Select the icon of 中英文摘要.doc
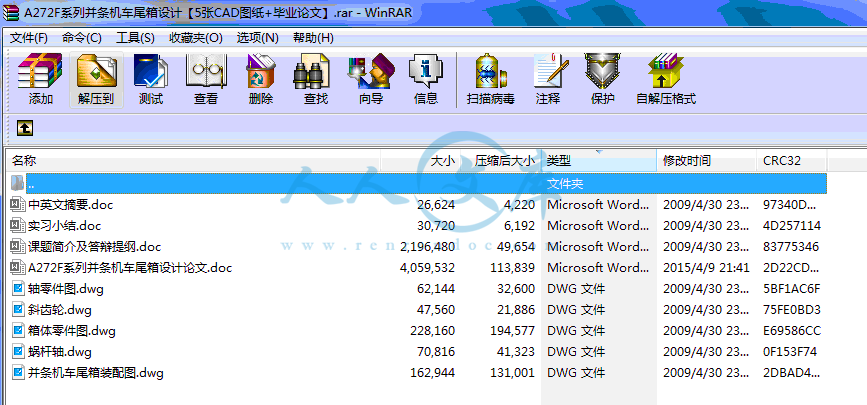The height and width of the screenshot is (405, 867). point(18,205)
